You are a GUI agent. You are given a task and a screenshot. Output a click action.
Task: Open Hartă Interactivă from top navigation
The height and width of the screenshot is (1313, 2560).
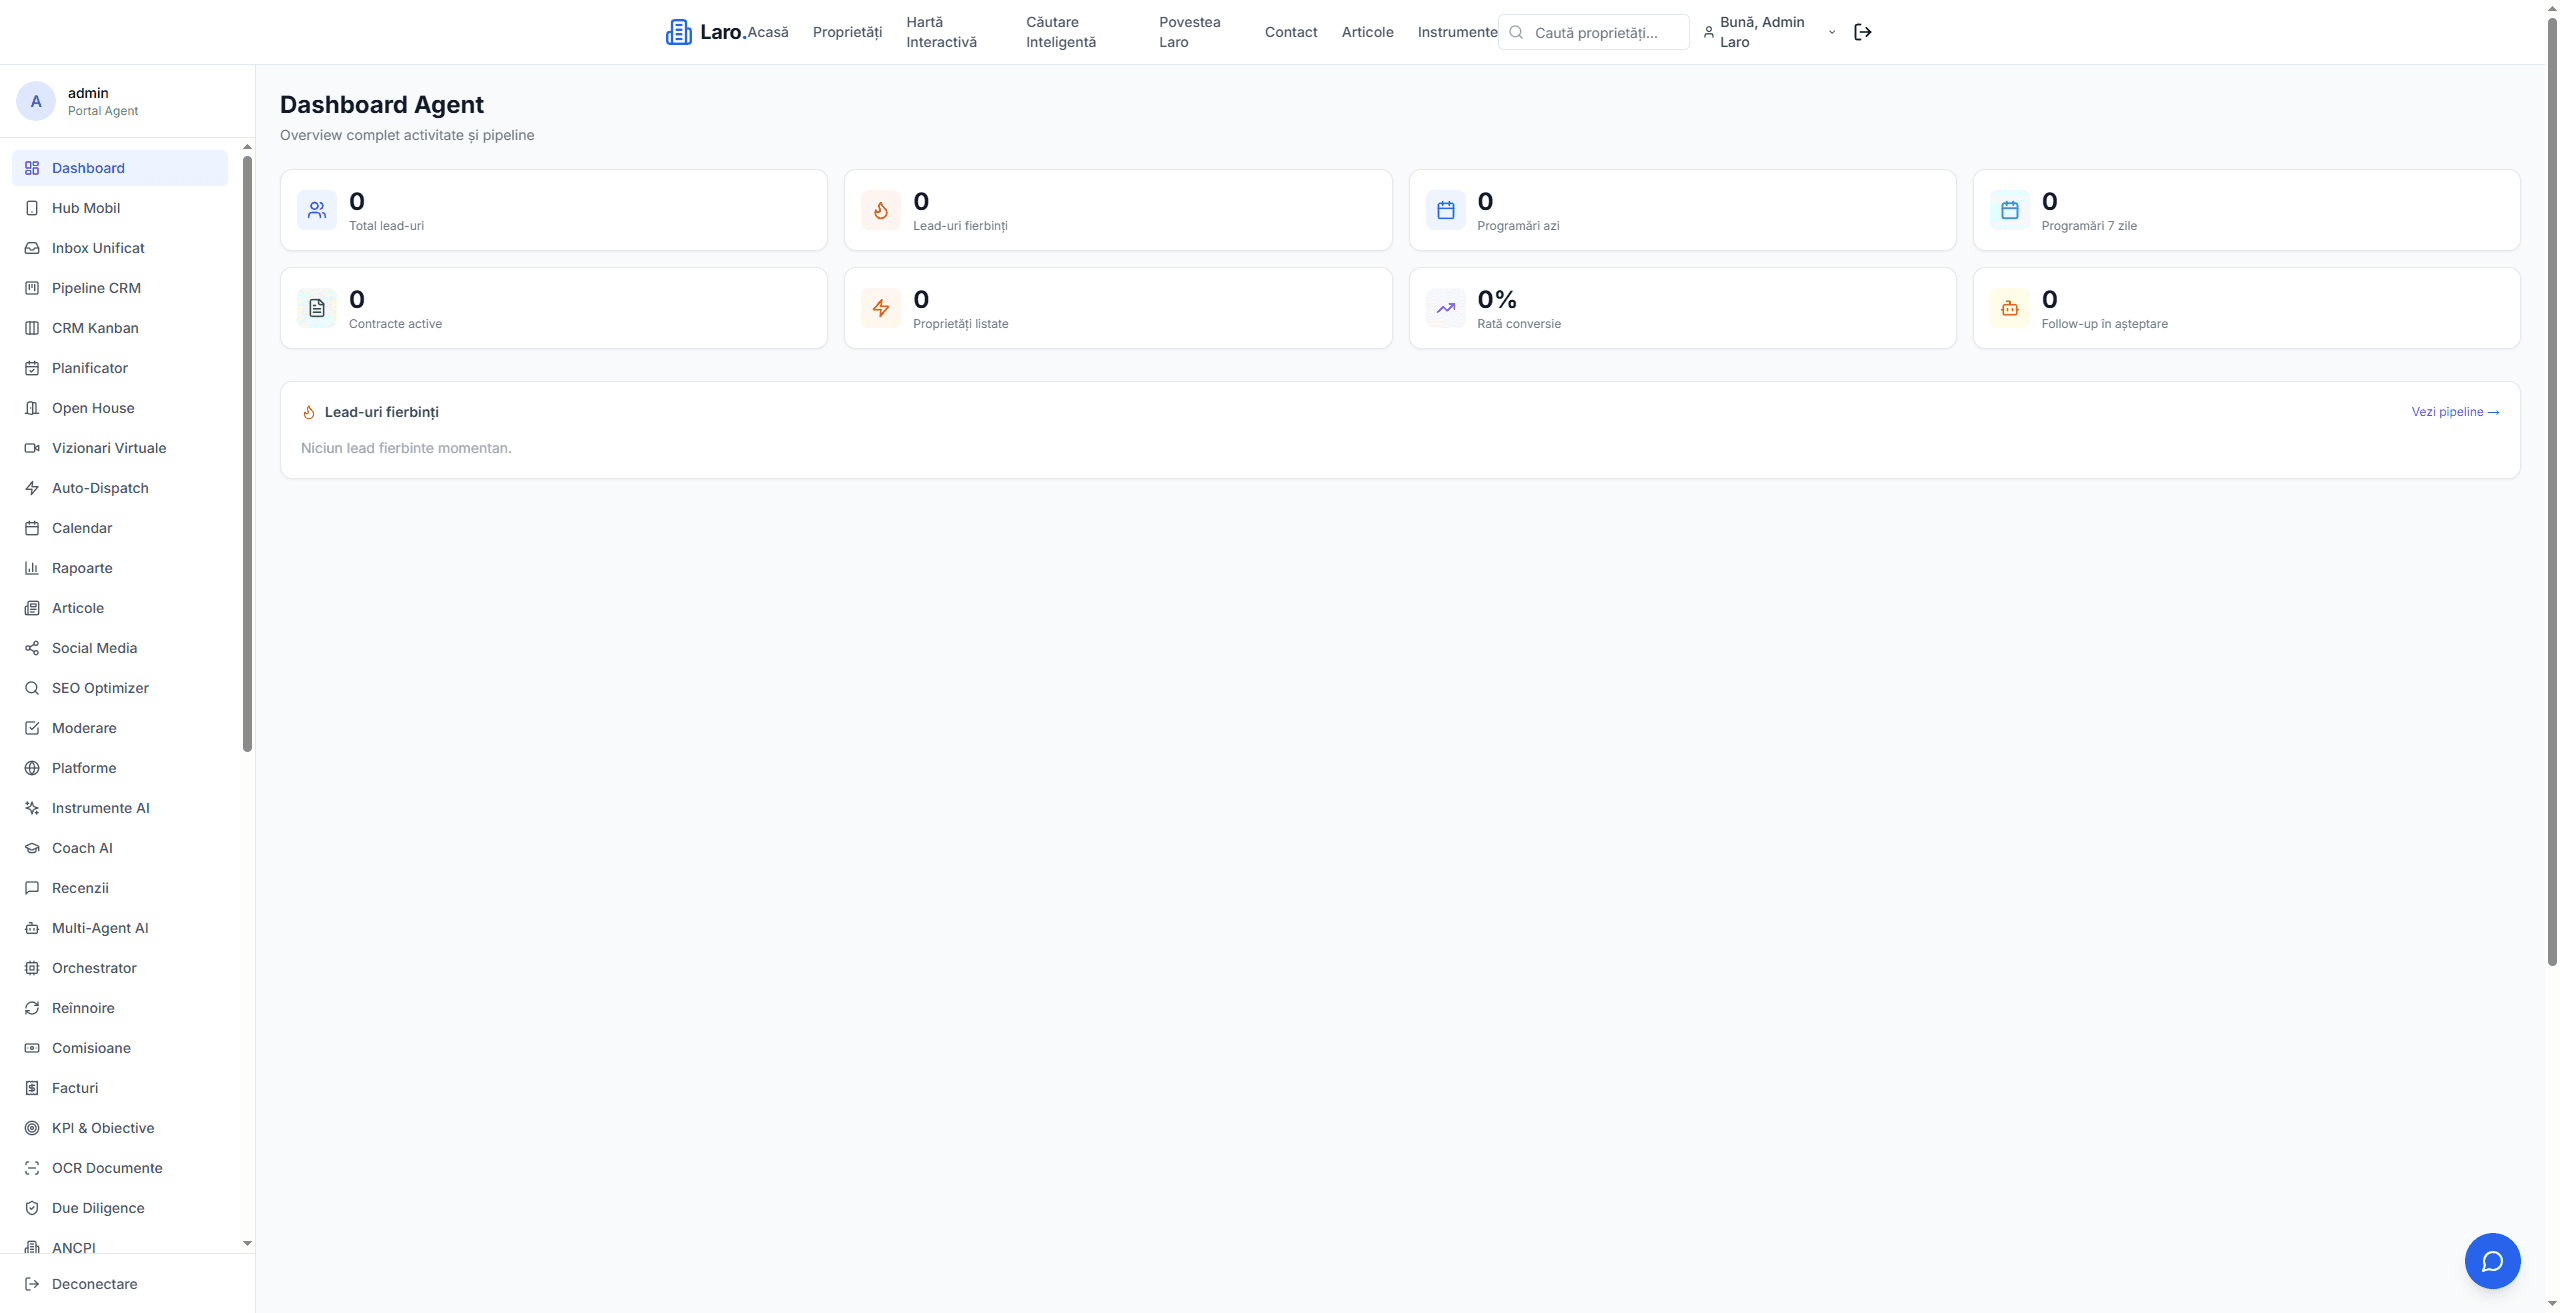pyautogui.click(x=941, y=32)
